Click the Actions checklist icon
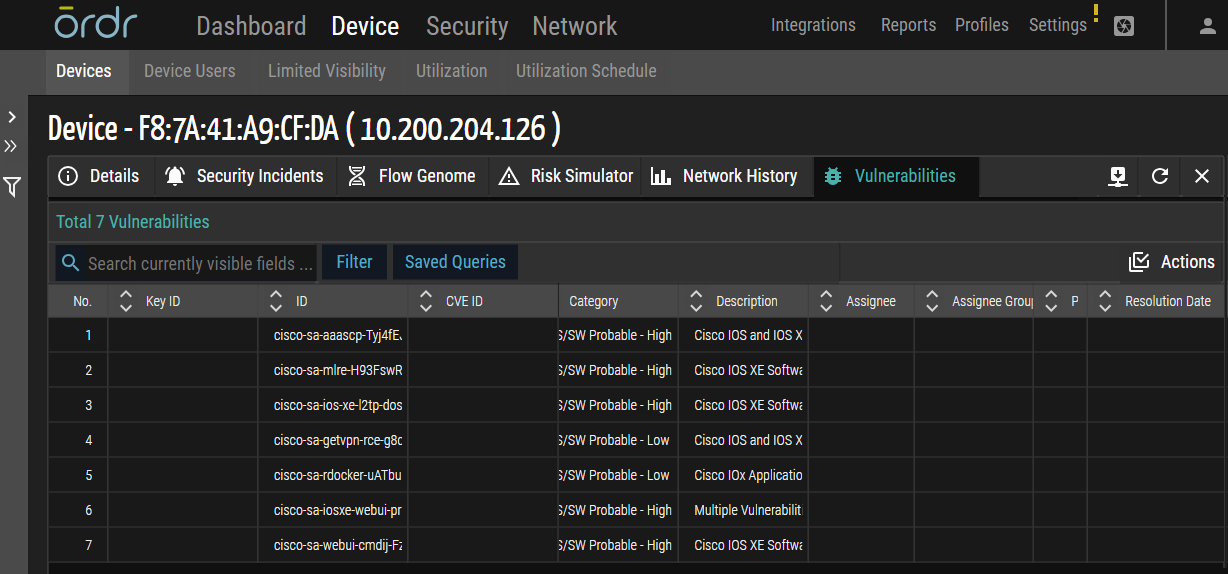This screenshot has width=1228, height=574. (x=1138, y=262)
